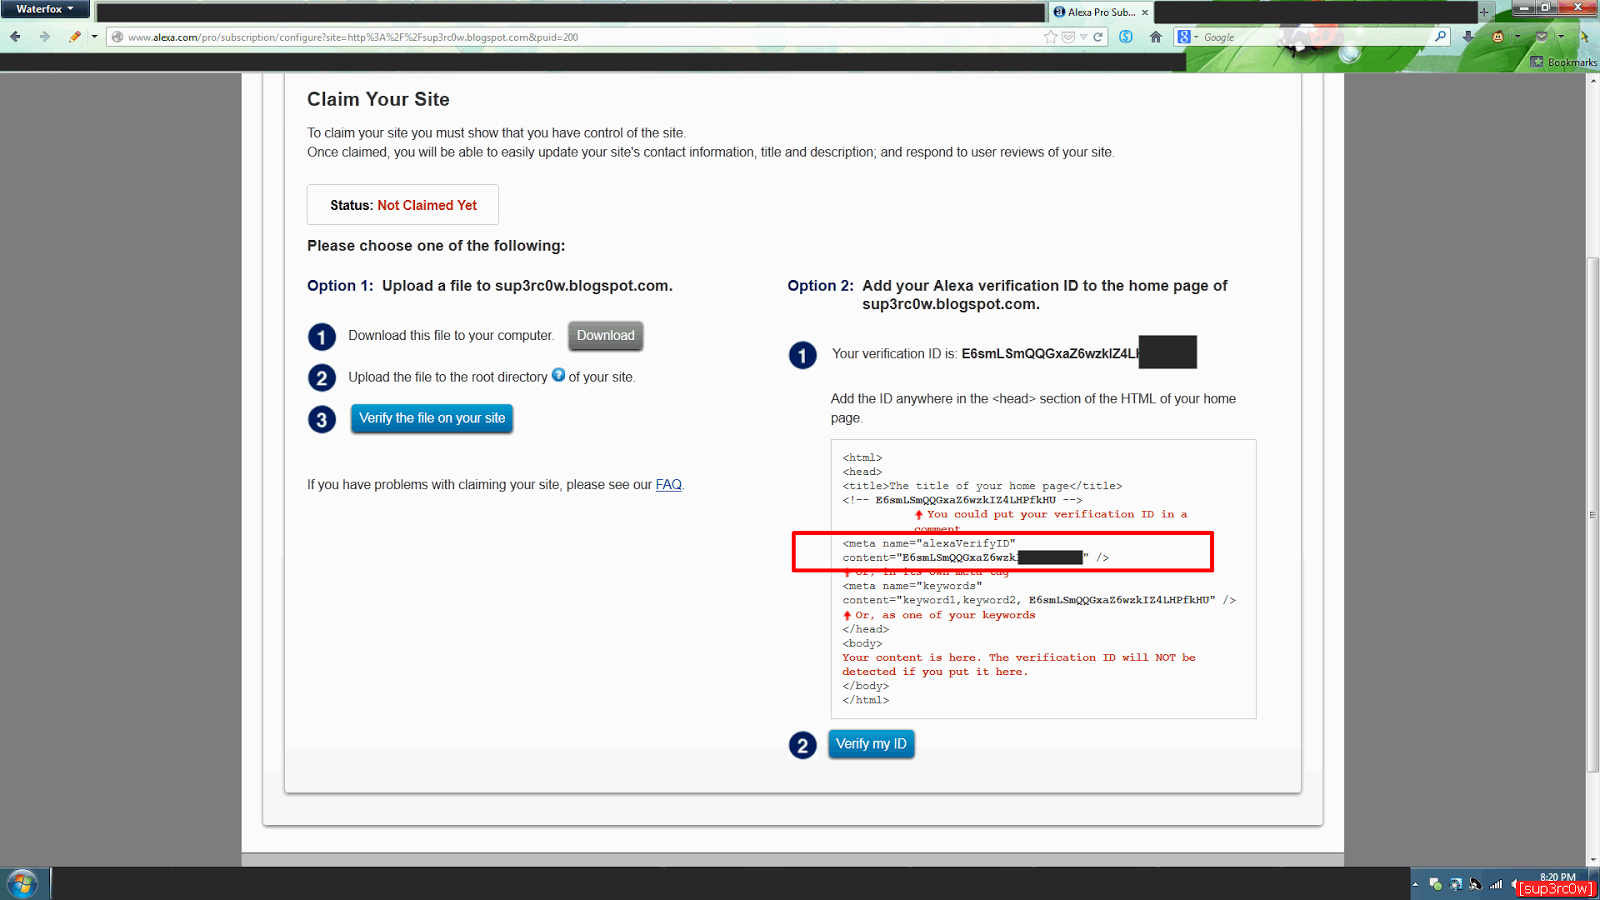Click the page vertical scrollbar thumb
This screenshot has height=900, width=1600.
[x=1593, y=515]
